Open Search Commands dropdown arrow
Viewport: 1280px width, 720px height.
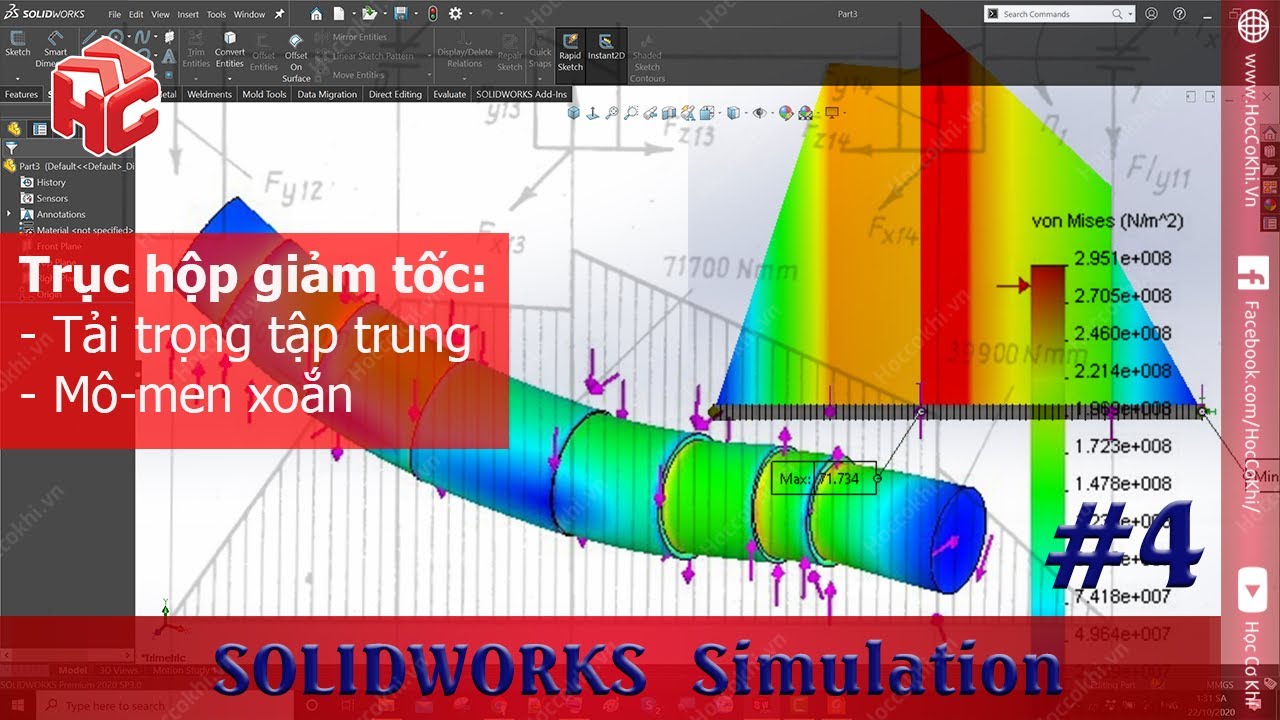click(x=1131, y=14)
